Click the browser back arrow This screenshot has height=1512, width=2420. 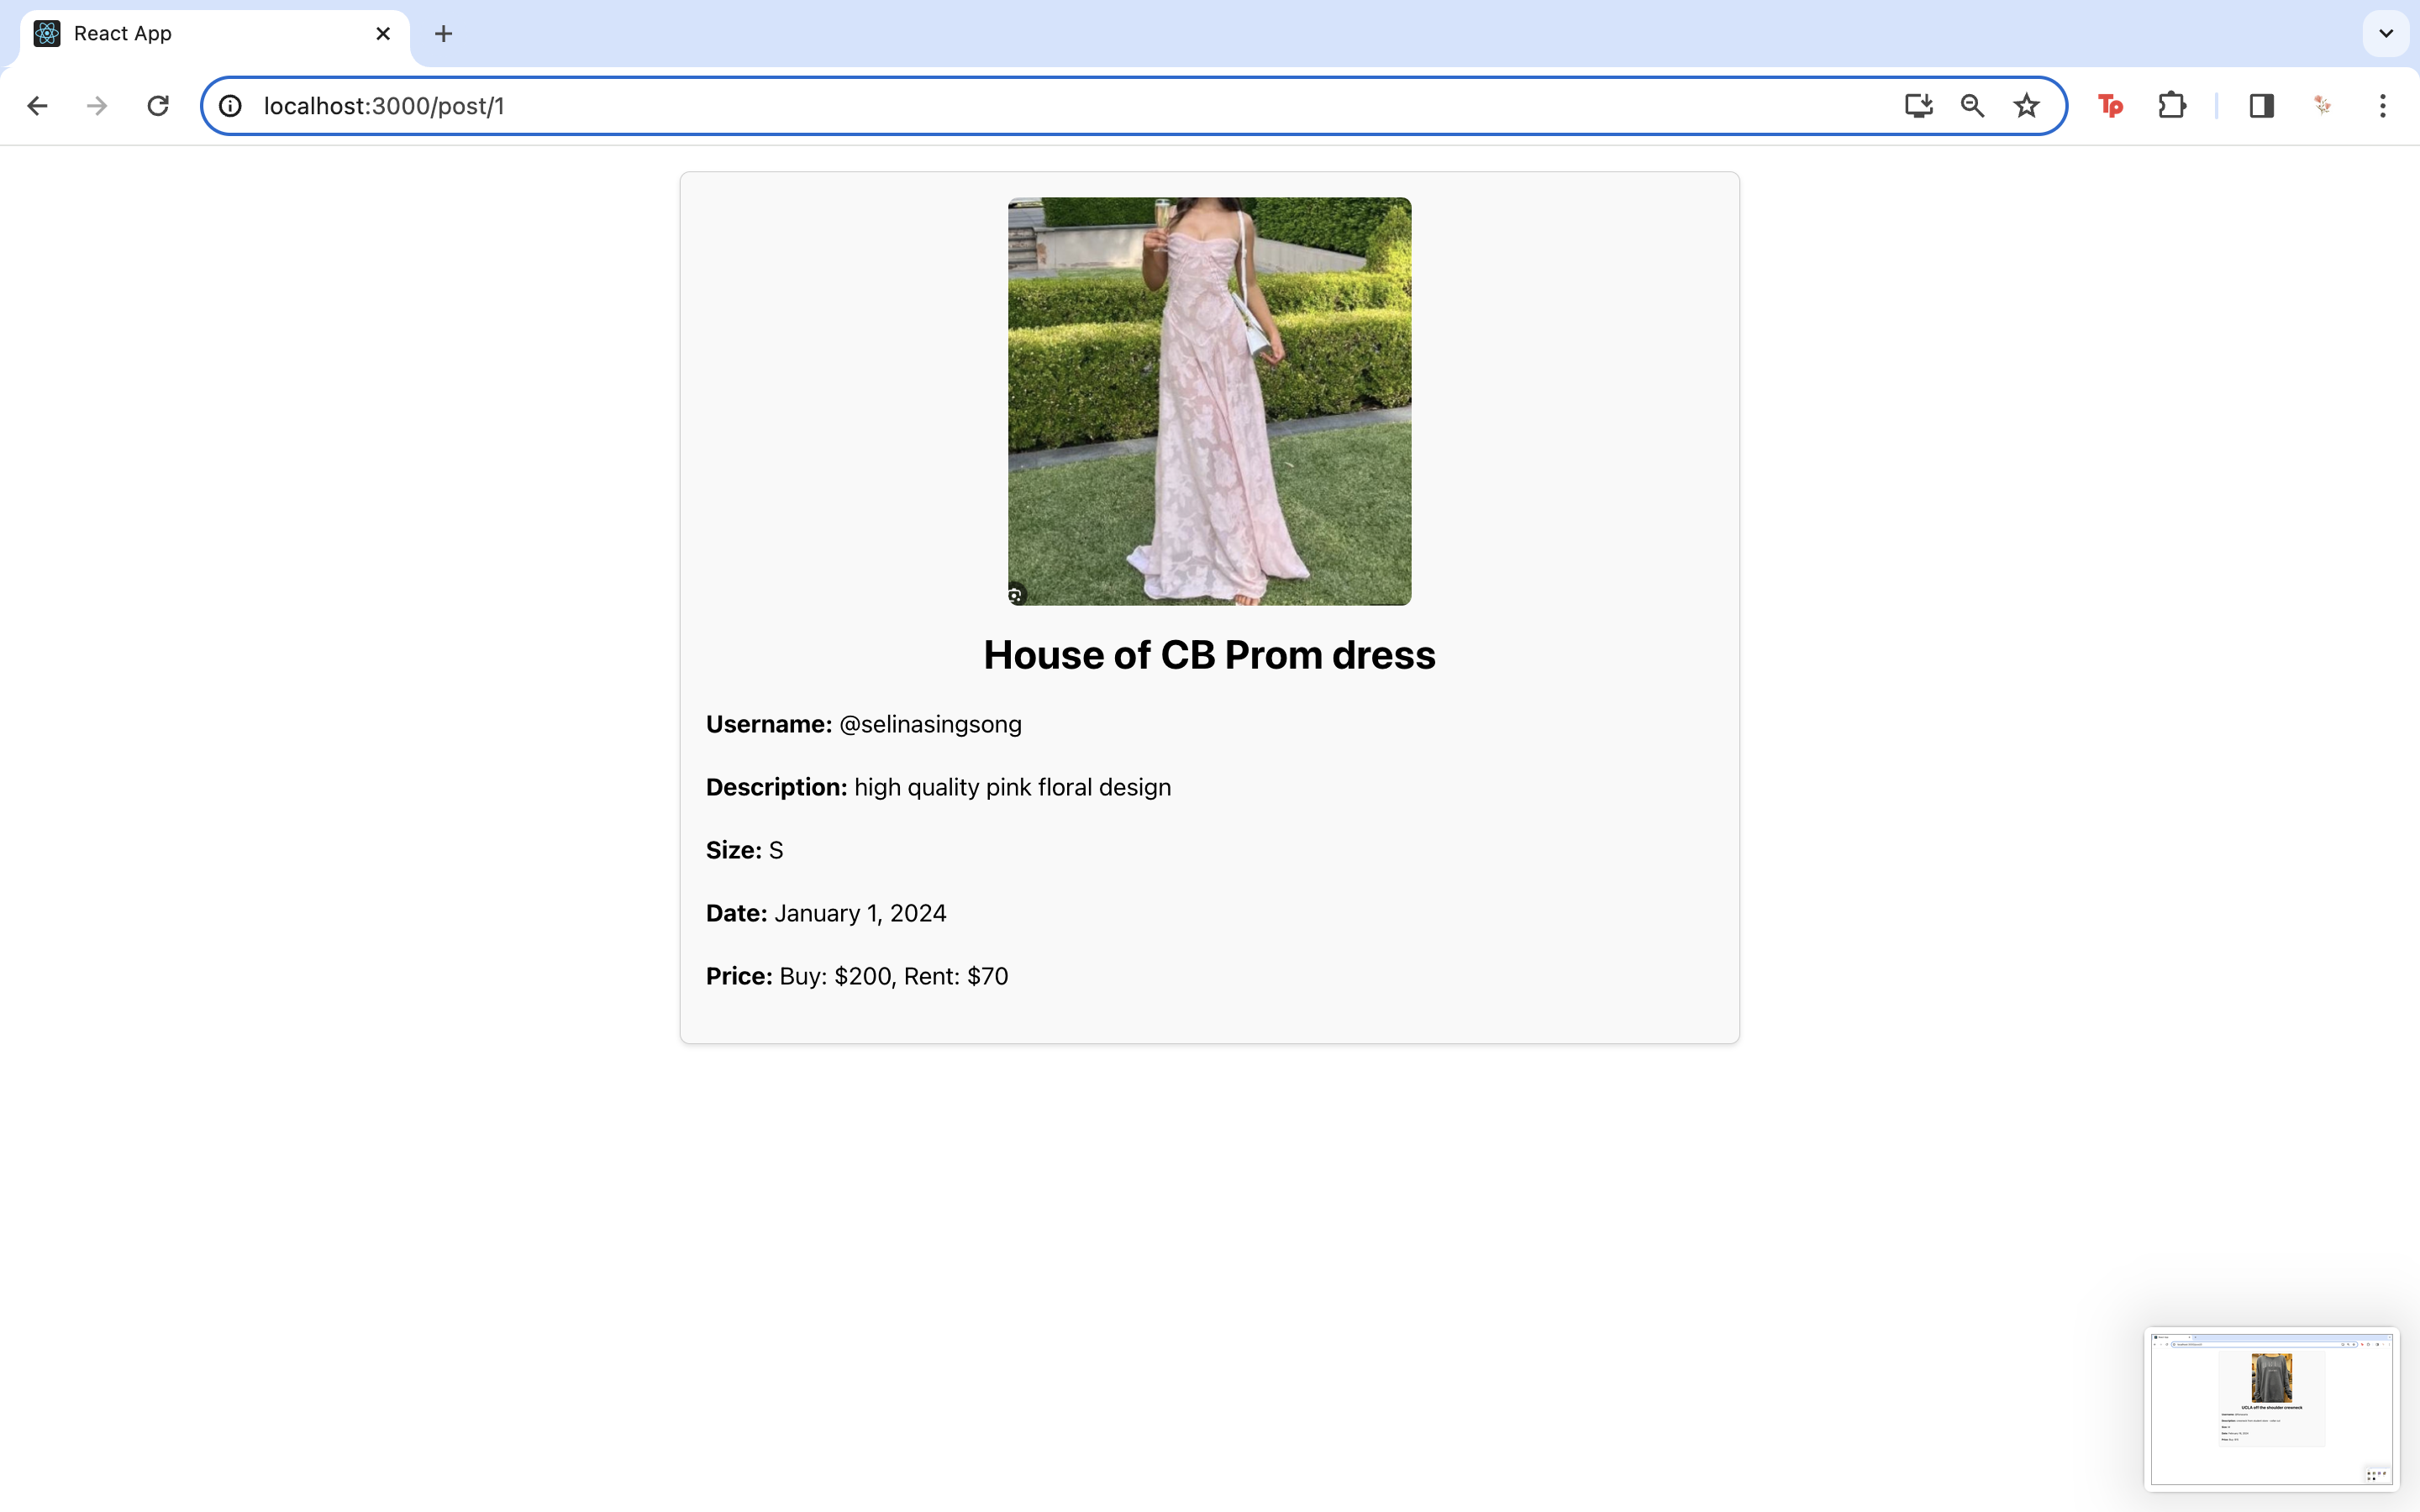click(37, 106)
